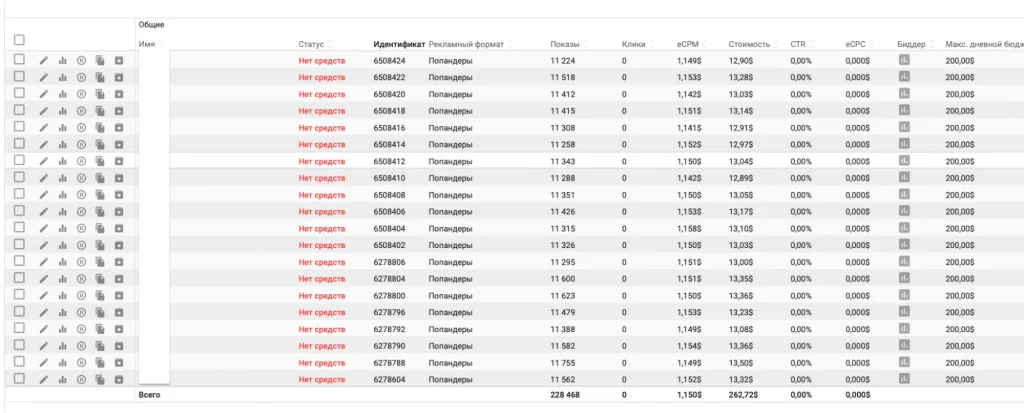The height and width of the screenshot is (413, 1024).
Task: Click the Всего totals row label
Action: point(149,395)
